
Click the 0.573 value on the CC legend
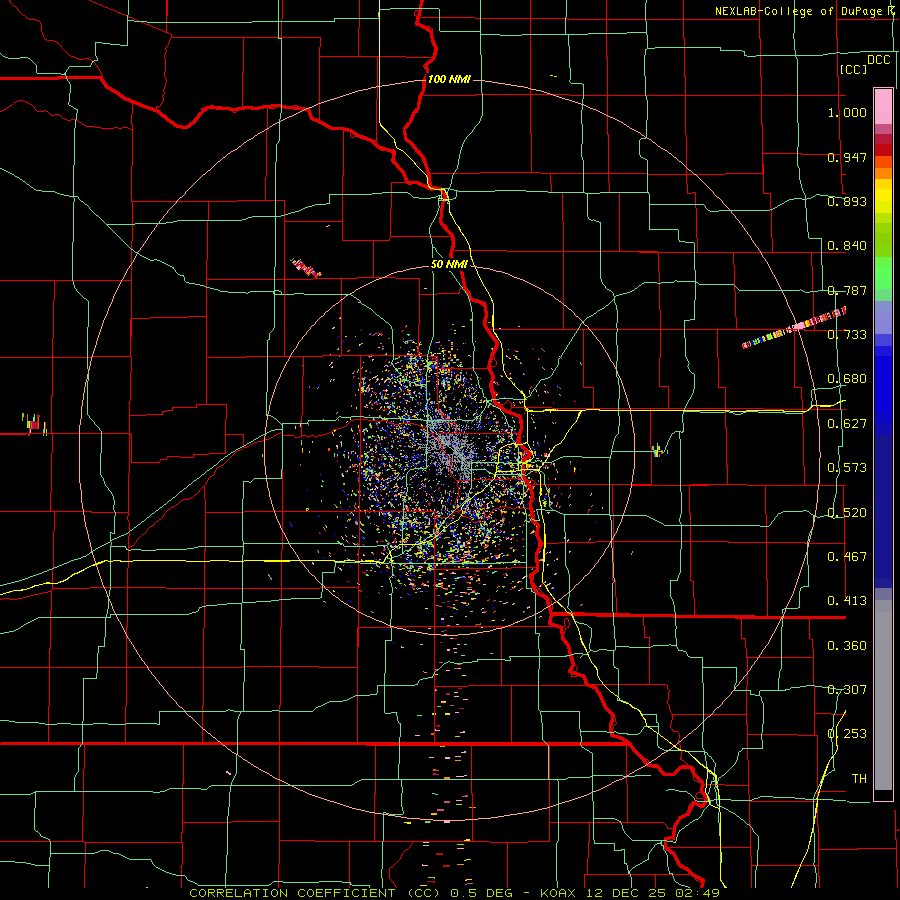pos(847,468)
